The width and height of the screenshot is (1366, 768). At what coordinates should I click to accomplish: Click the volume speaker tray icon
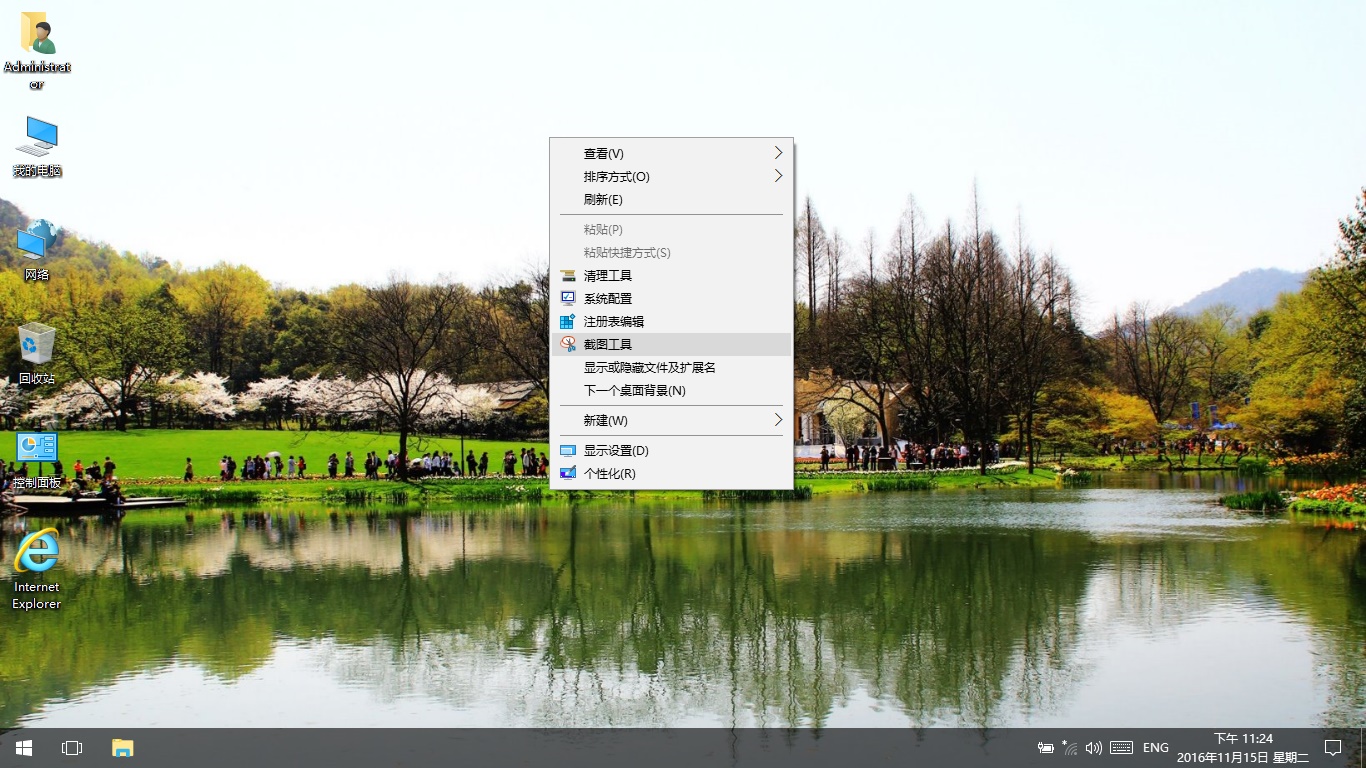point(1094,748)
